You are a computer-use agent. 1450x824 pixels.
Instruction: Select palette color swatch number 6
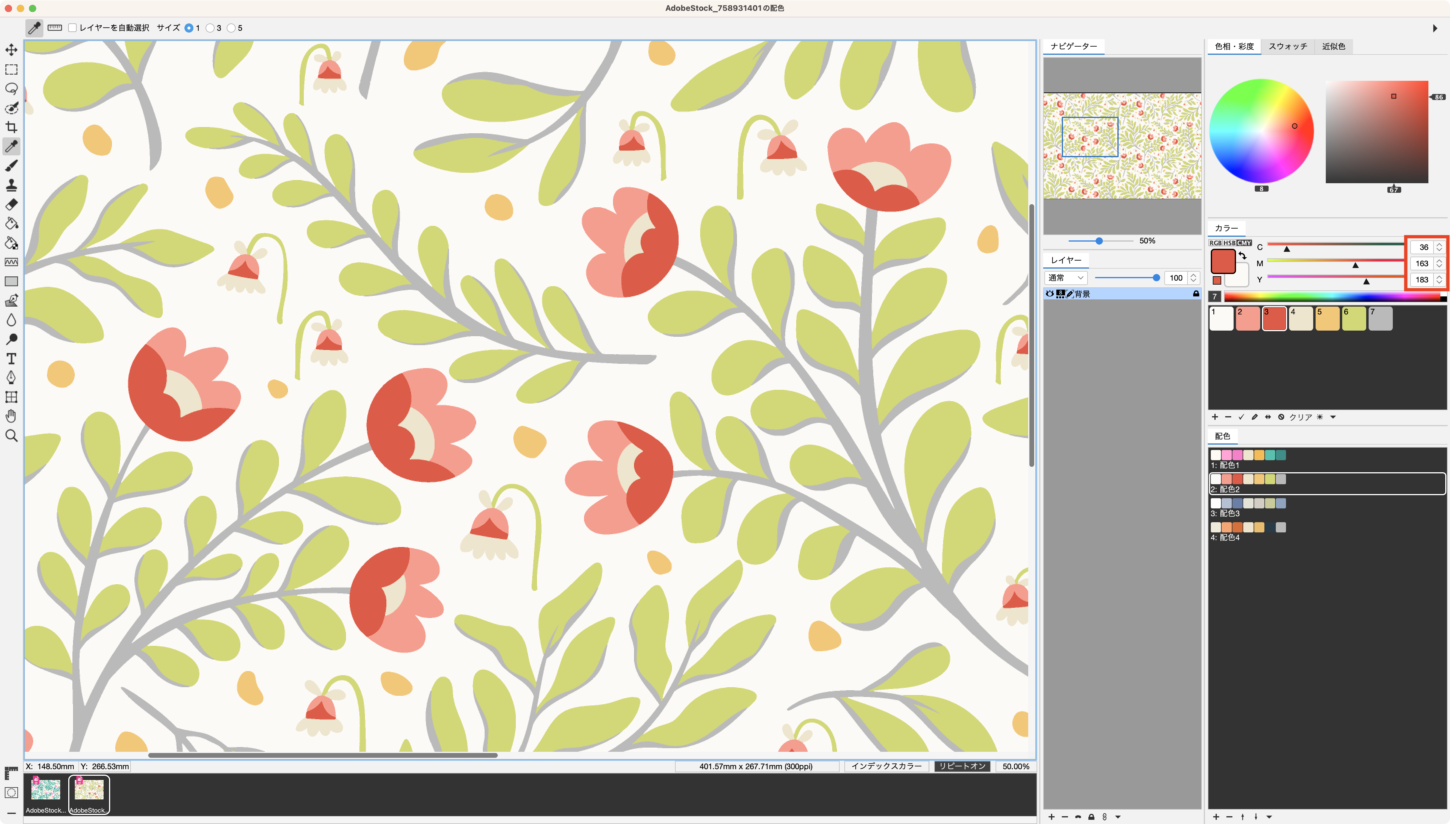(x=1354, y=319)
